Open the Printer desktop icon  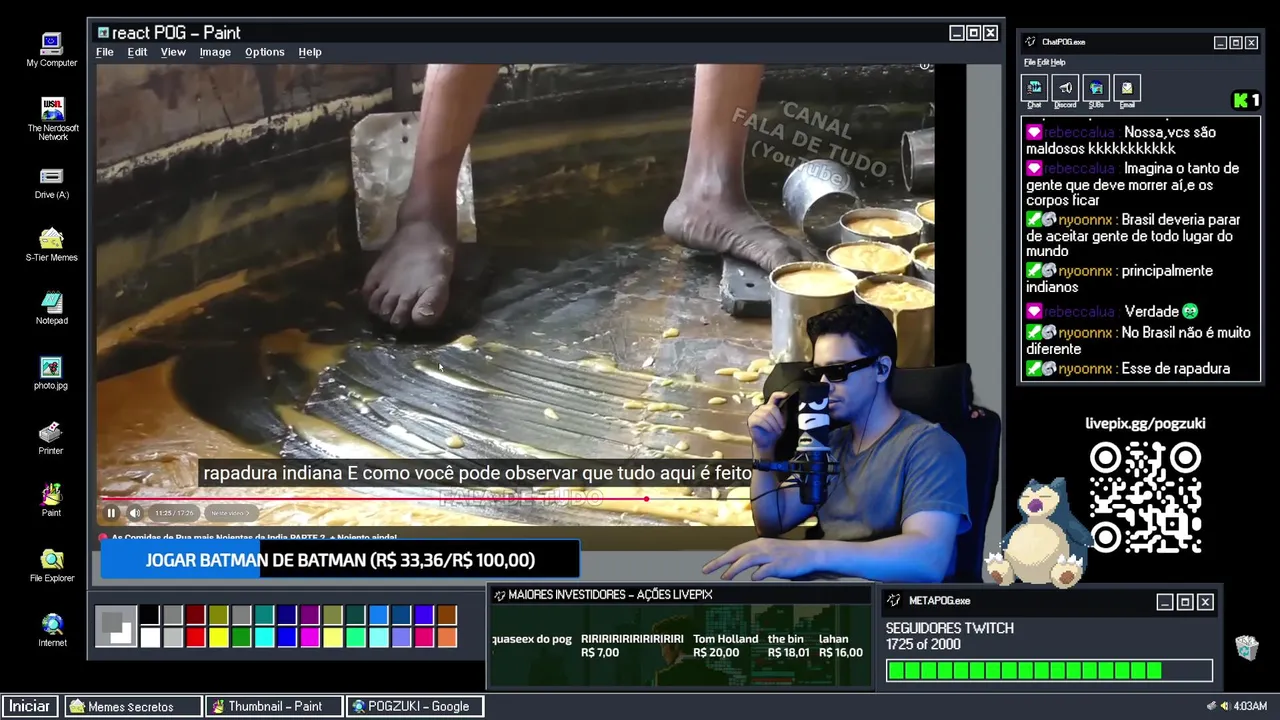tap(51, 438)
